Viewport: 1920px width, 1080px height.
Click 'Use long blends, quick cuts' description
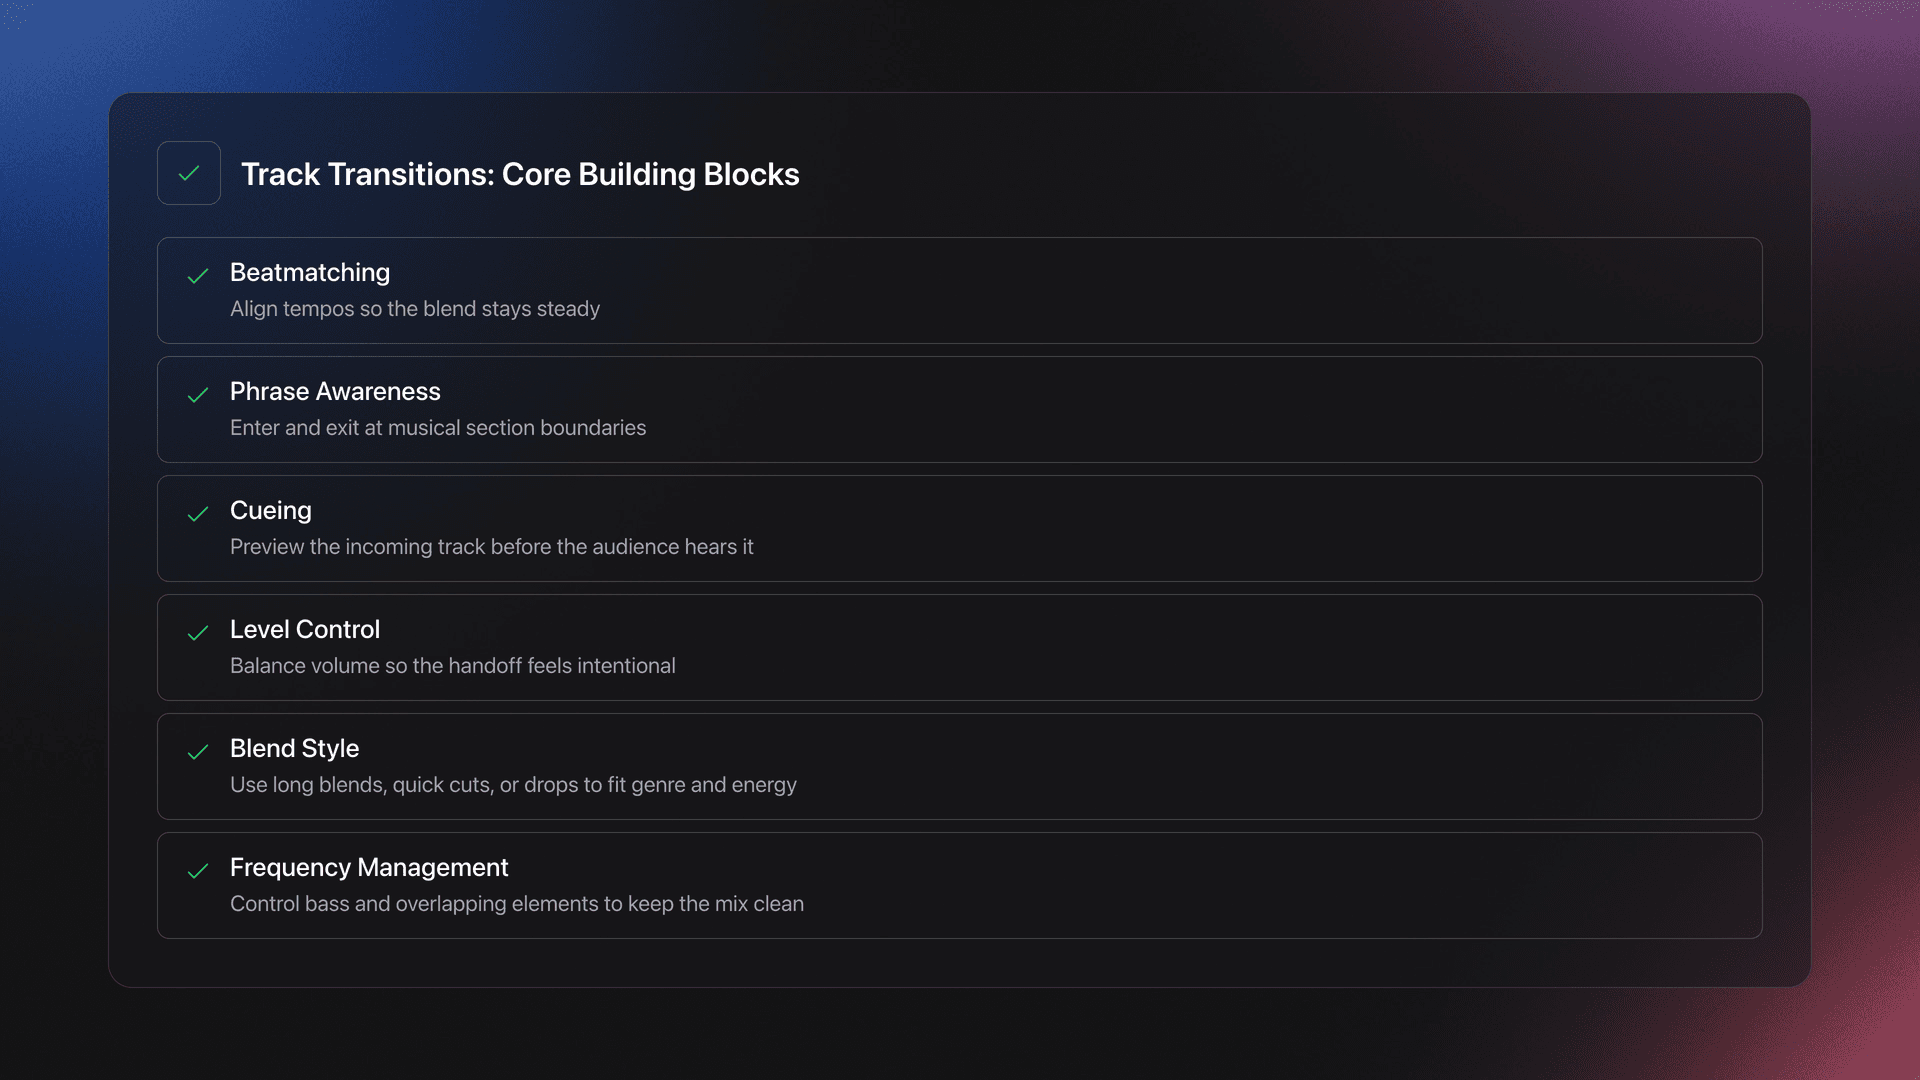coord(513,785)
